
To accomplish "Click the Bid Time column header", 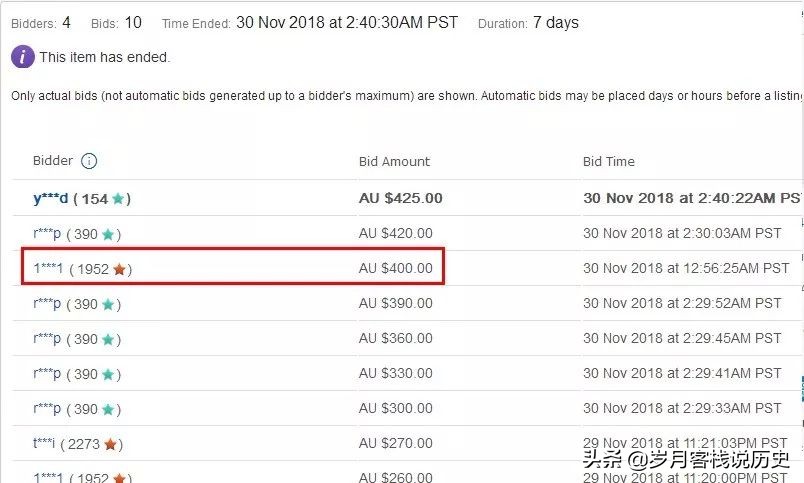I will (x=608, y=161).
